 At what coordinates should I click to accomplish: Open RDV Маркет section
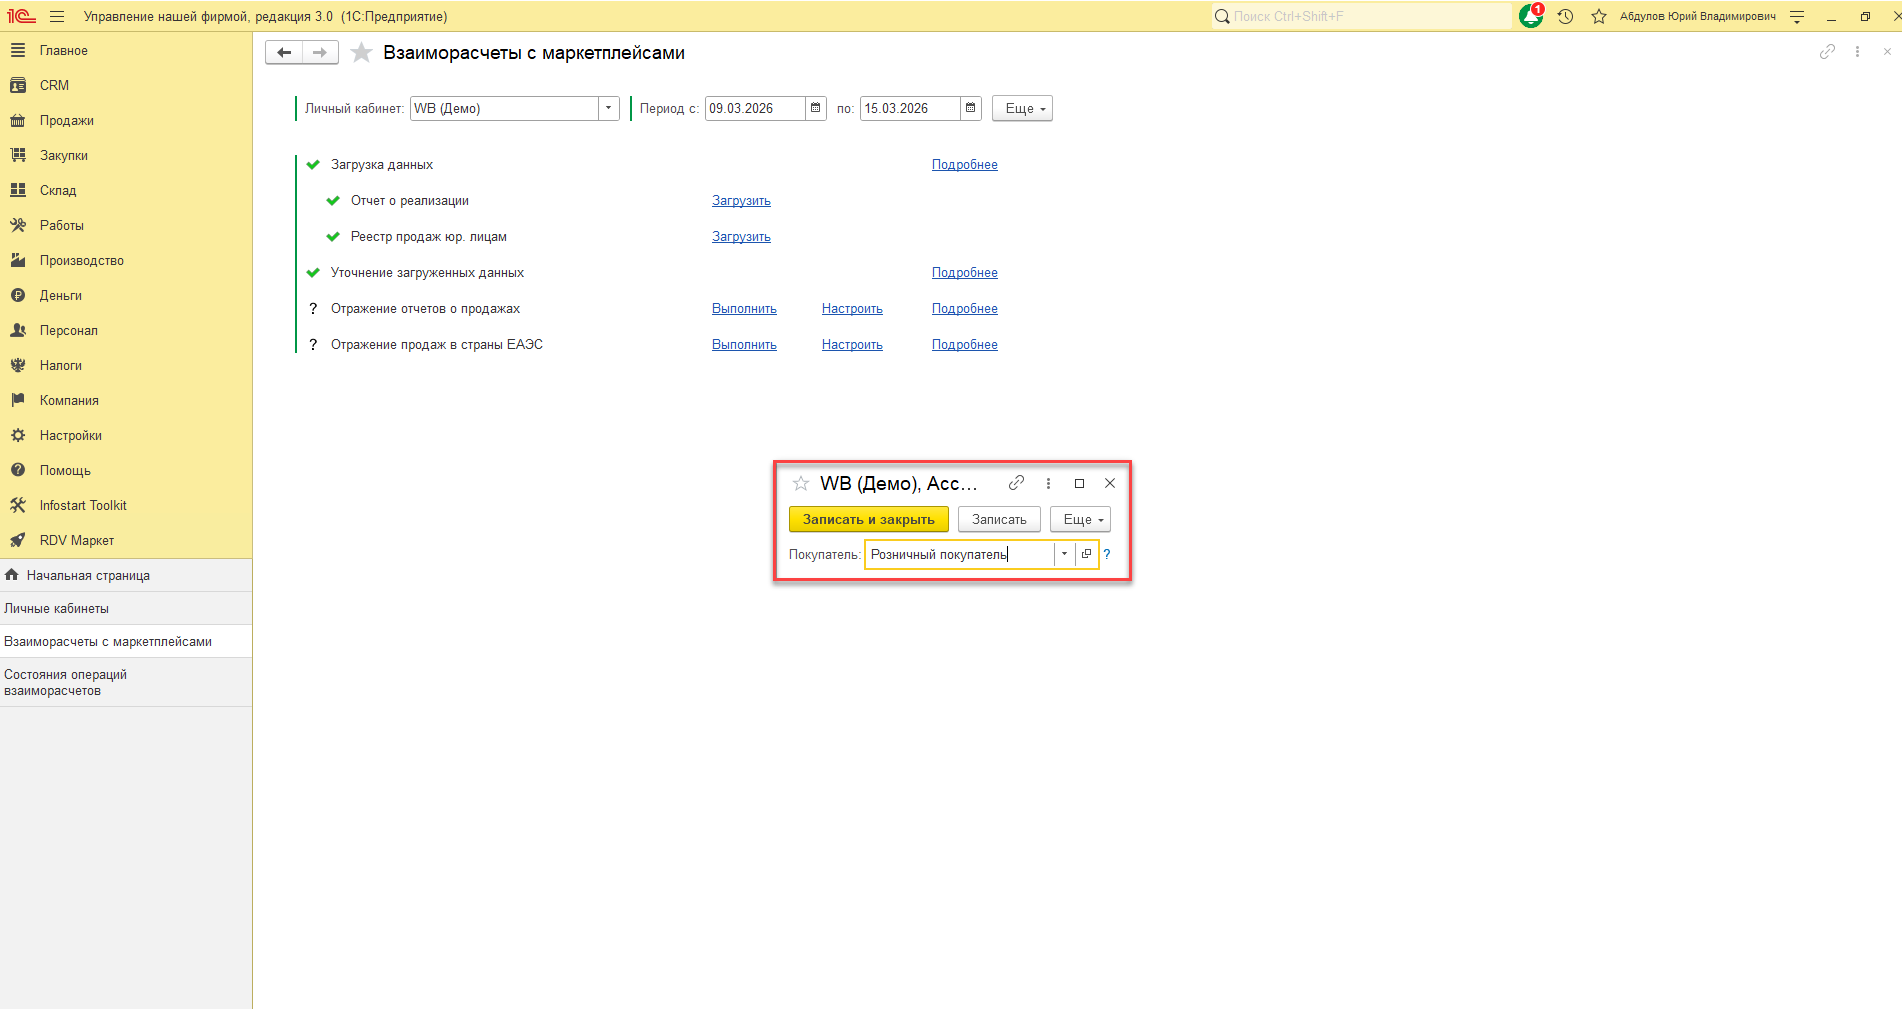pyautogui.click(x=126, y=540)
